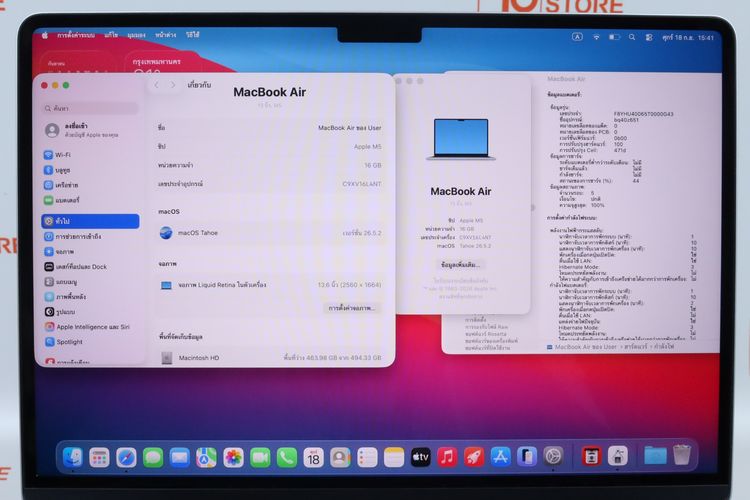This screenshot has width=750, height=500.
Task: Open the Help (วิธีใช้) menu
Action: pos(193,35)
